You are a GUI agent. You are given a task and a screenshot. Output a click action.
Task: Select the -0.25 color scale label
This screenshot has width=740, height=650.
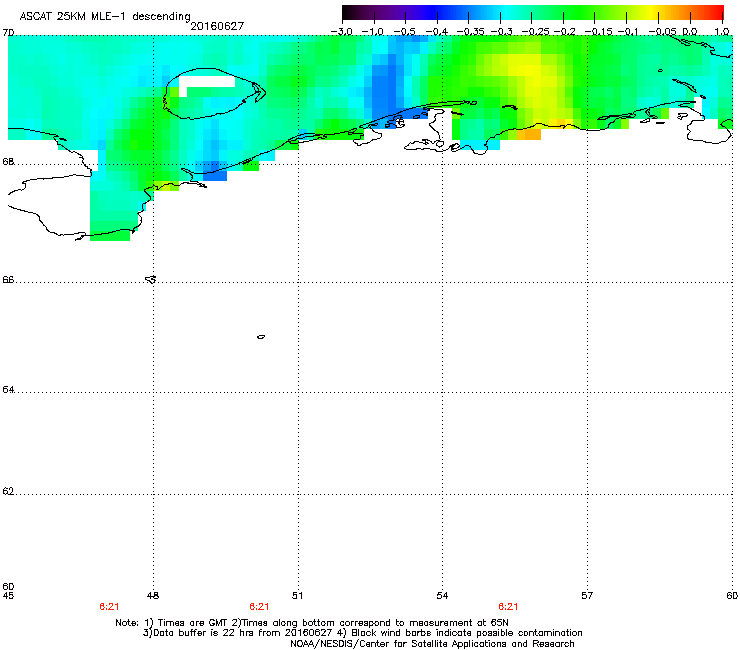point(535,32)
